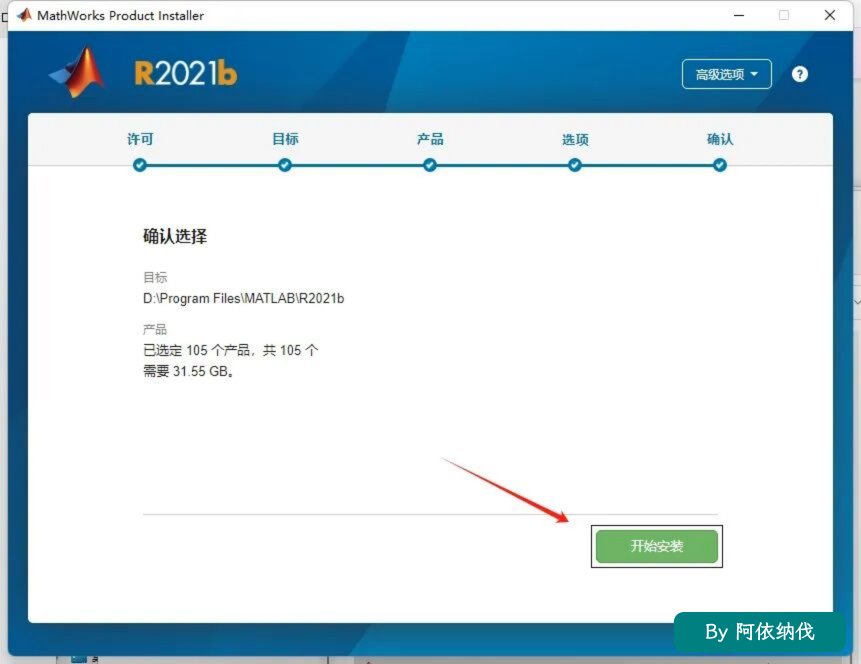
Task: Click the 目标 step checkmark circle
Action: coord(285,165)
